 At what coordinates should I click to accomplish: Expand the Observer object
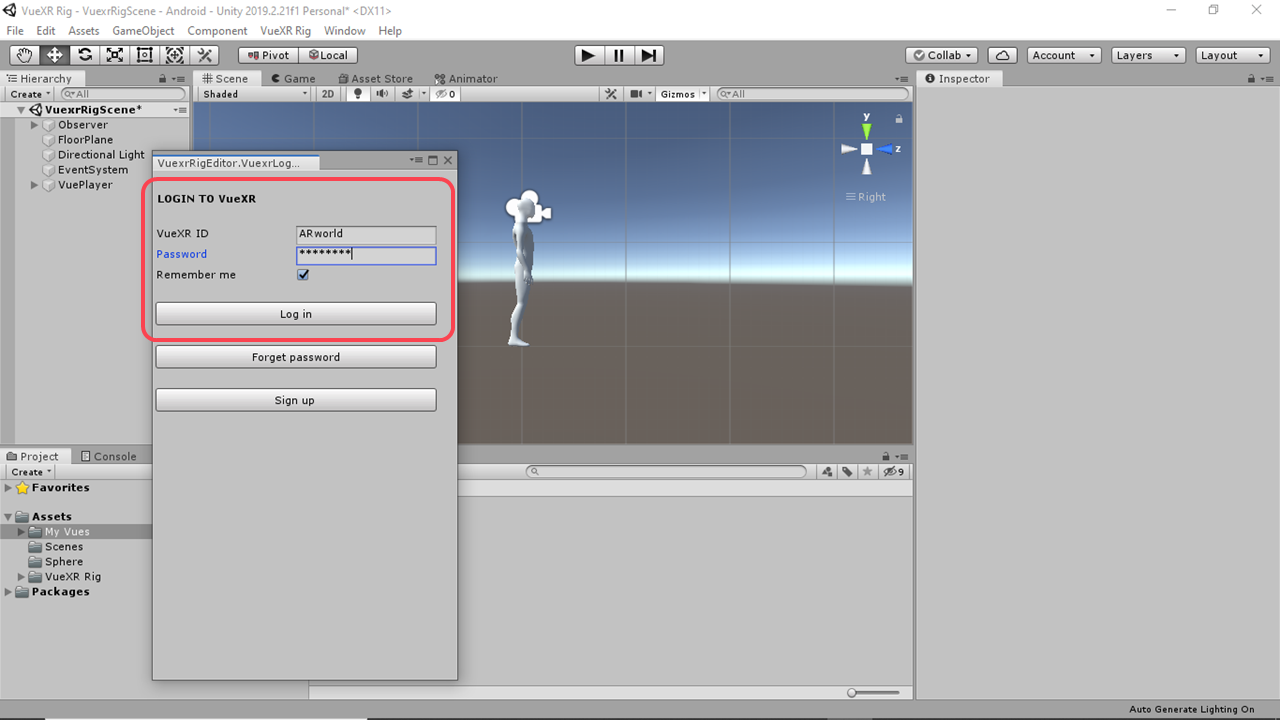click(x=35, y=125)
